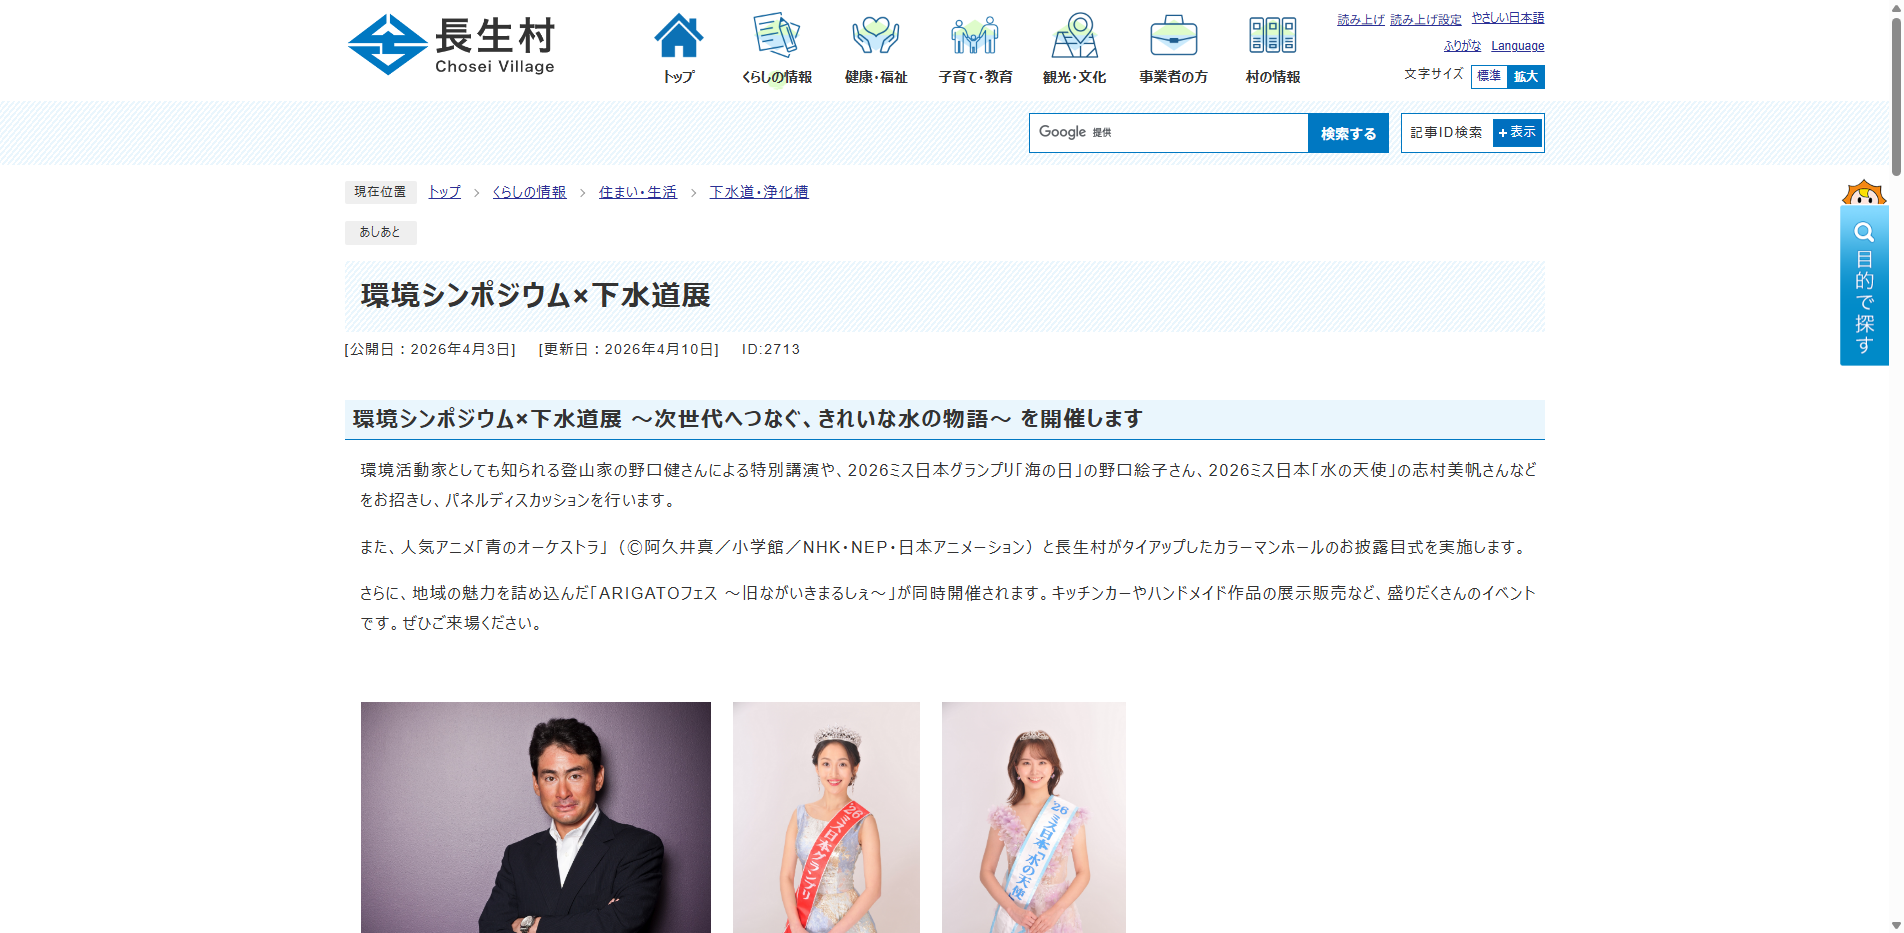
Task: Select the 村の情報 binders icon
Action: tap(1272, 37)
